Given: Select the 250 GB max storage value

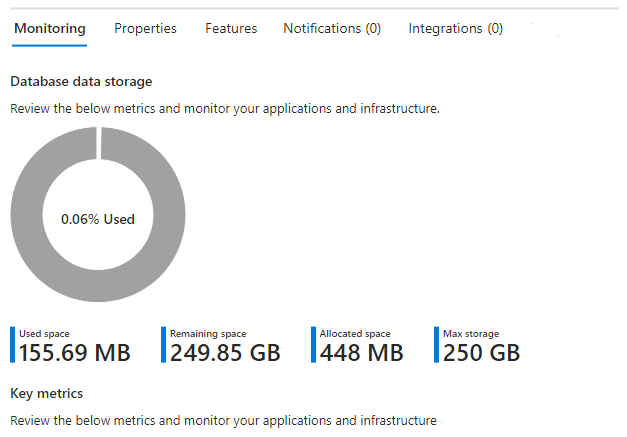Looking at the screenshot, I should click(x=482, y=352).
